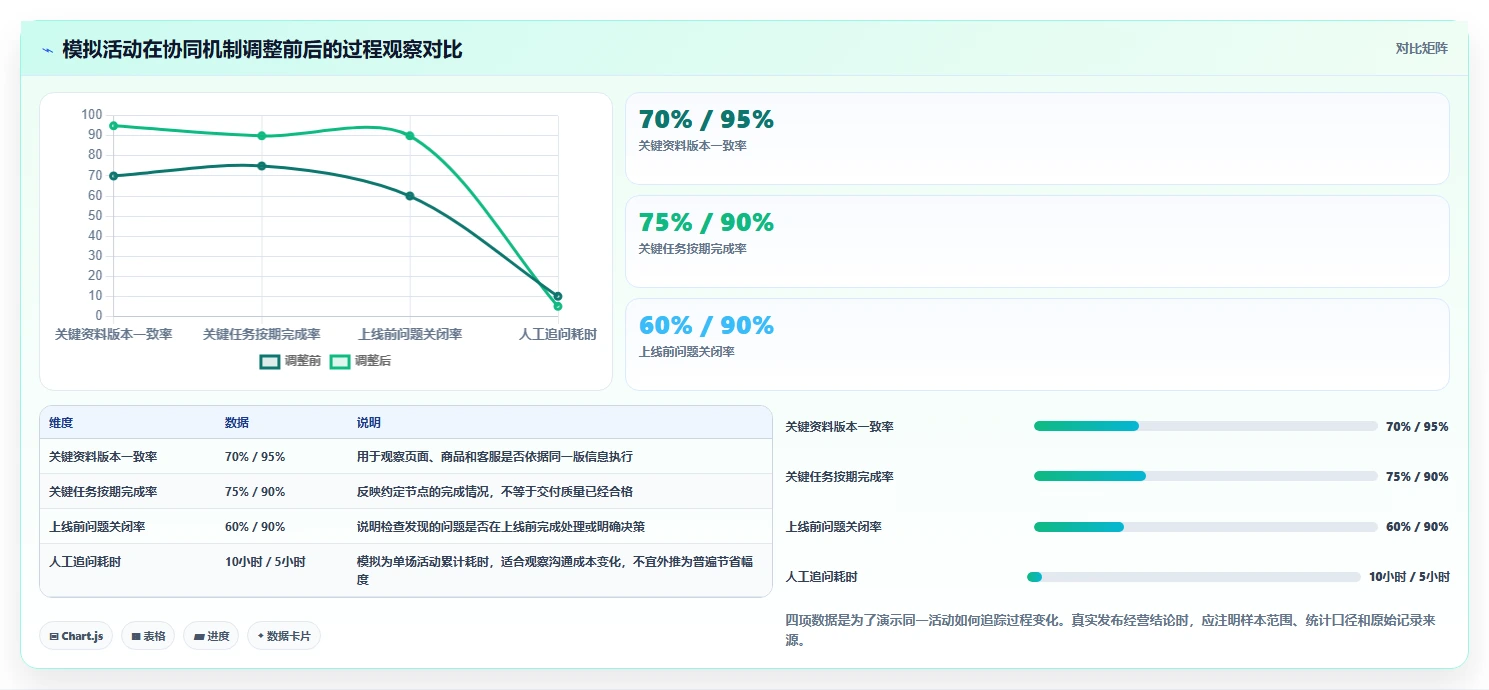1489x690 pixels.
Task: Click the 数据 table column header
Action: 237,423
